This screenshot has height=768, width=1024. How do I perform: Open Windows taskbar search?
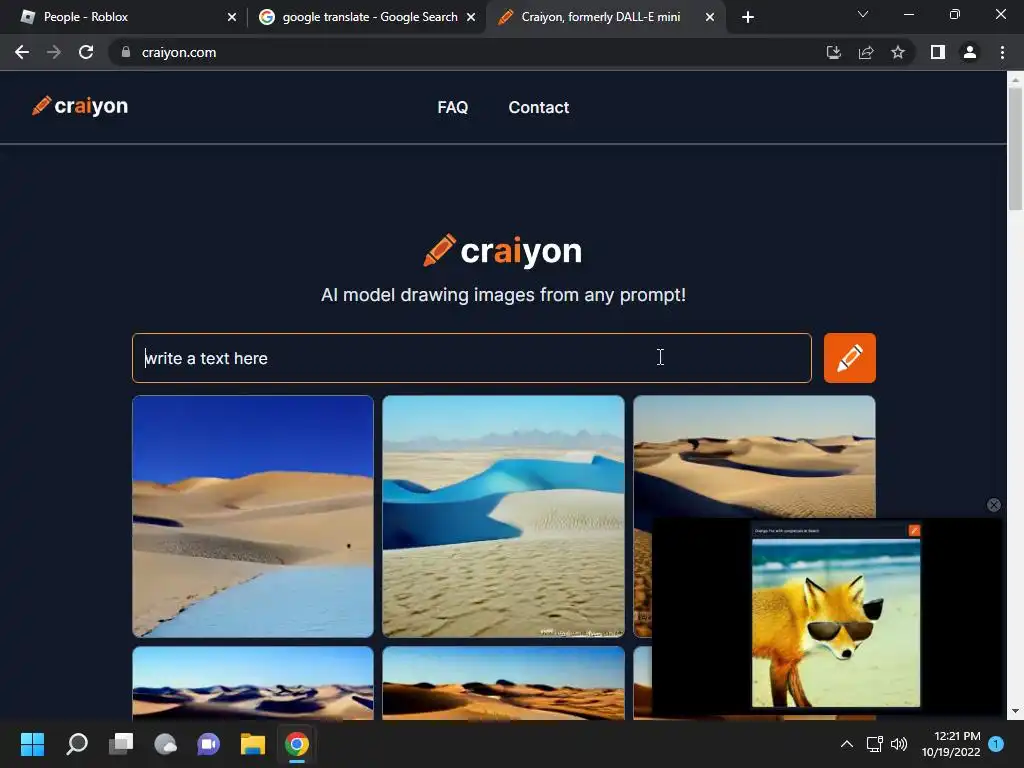[76, 744]
